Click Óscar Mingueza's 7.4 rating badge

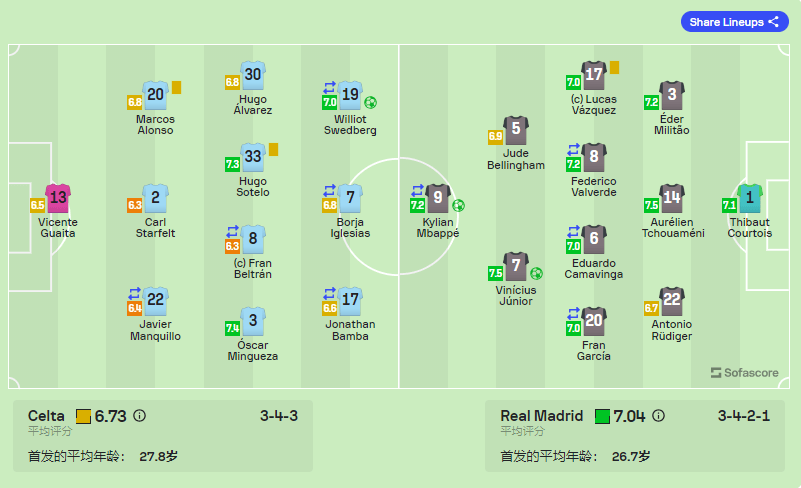click(x=232, y=329)
